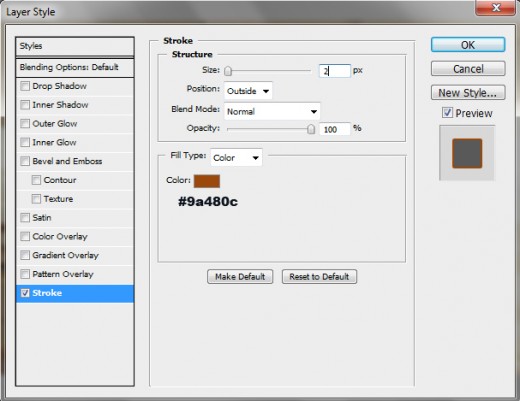This screenshot has height=401, width=520.
Task: Open the stroke Color swatch picker
Action: click(x=207, y=181)
